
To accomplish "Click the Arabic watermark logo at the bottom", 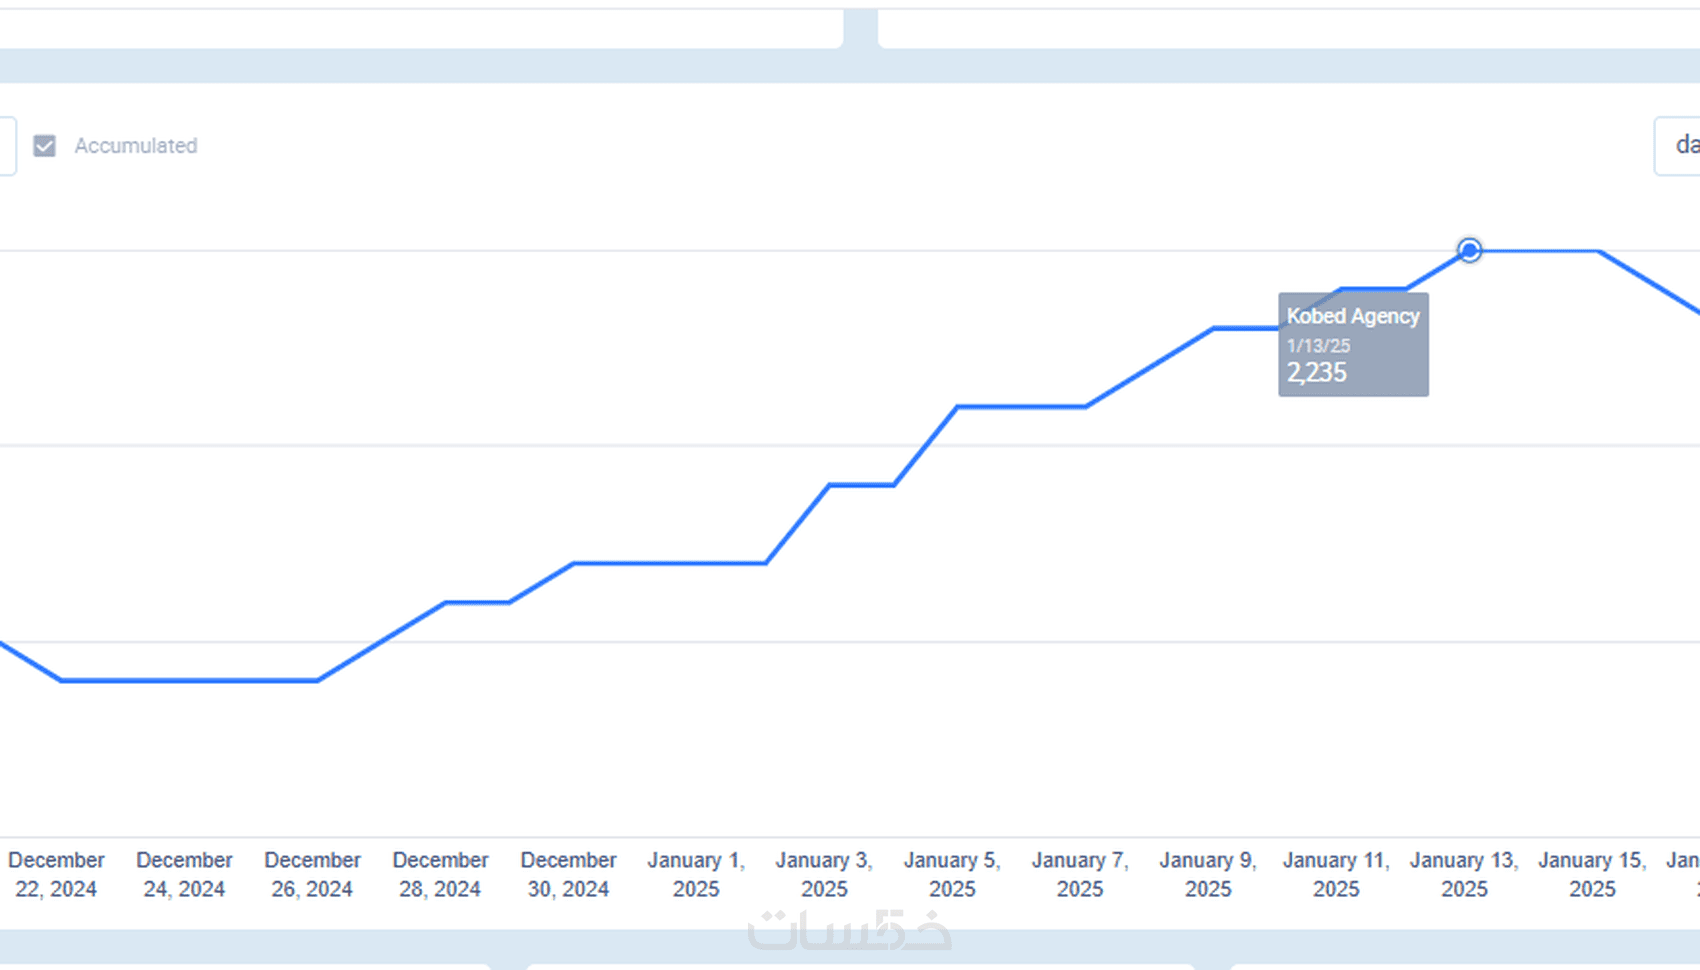I will pyautogui.click(x=849, y=930).
